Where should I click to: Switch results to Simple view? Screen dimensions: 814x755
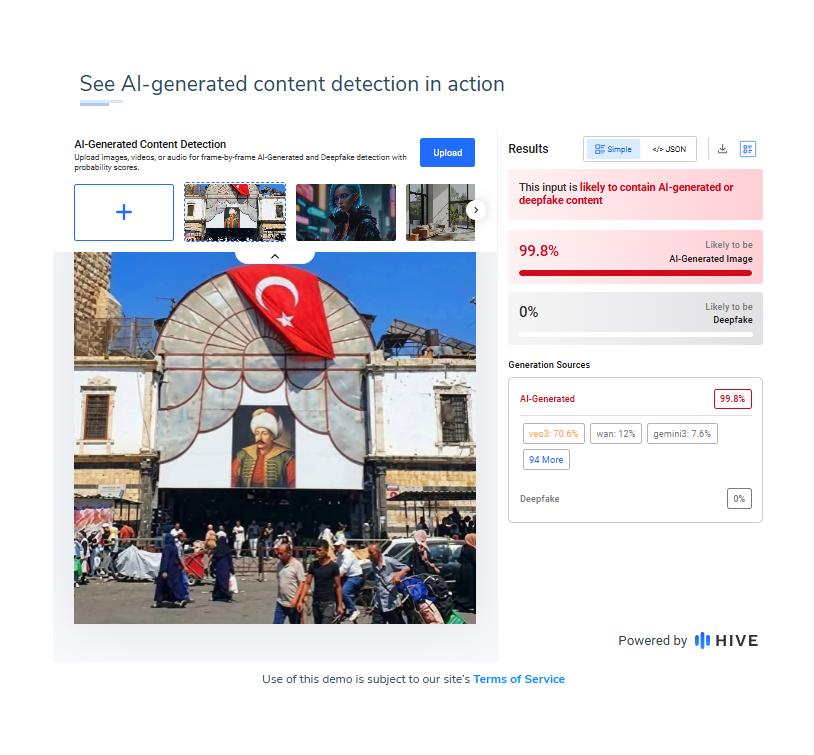pos(613,149)
